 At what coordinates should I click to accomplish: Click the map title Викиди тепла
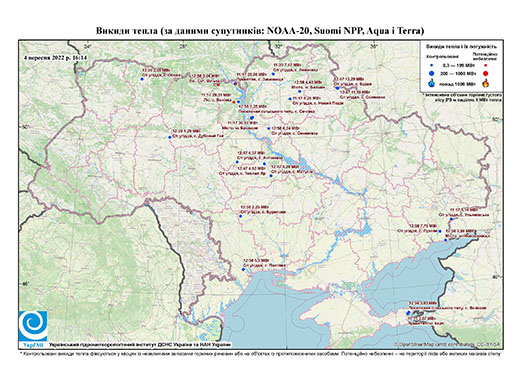[260, 31]
